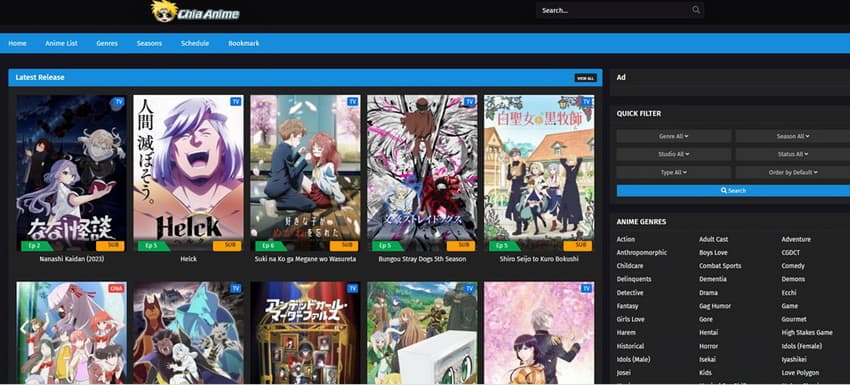Viewport: 850px width, 385px height.
Task: Expand the Status All dropdown
Action: (x=793, y=154)
